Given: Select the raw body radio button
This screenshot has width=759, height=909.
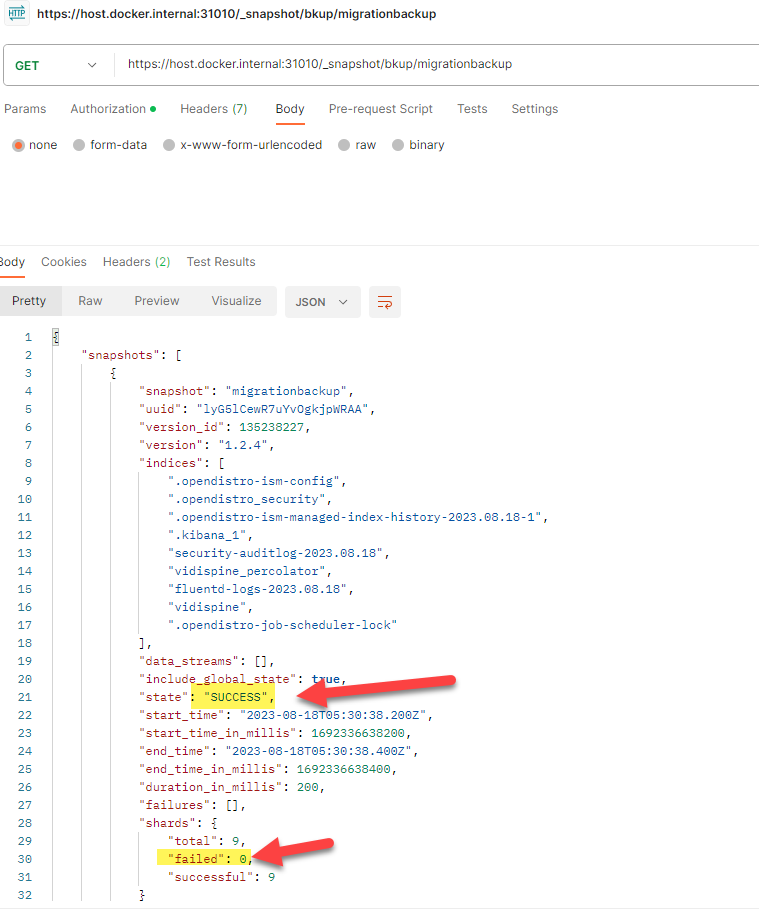Looking at the screenshot, I should click(344, 145).
